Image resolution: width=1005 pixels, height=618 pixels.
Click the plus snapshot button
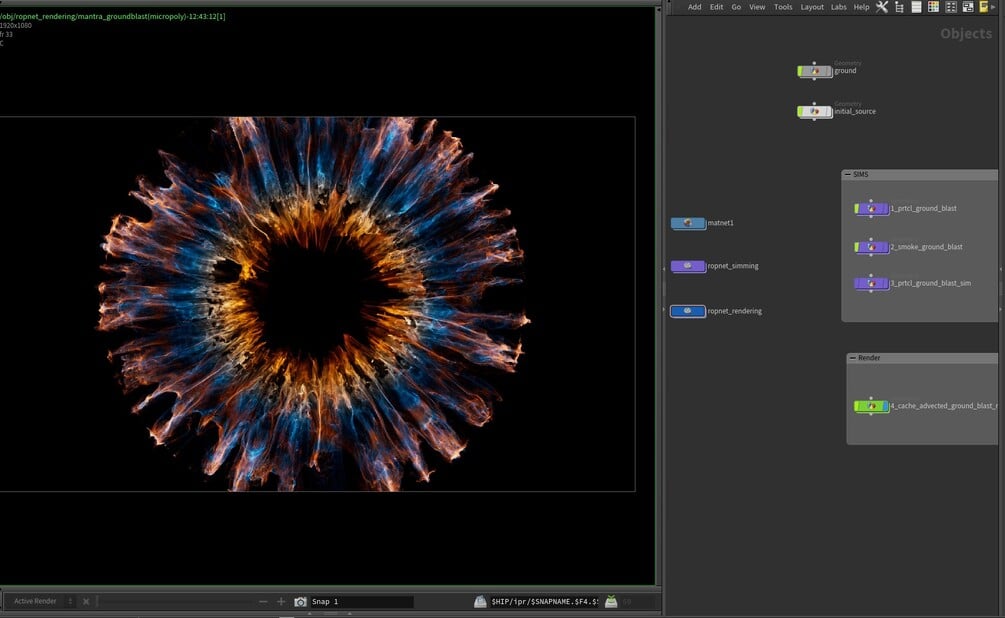[281, 601]
